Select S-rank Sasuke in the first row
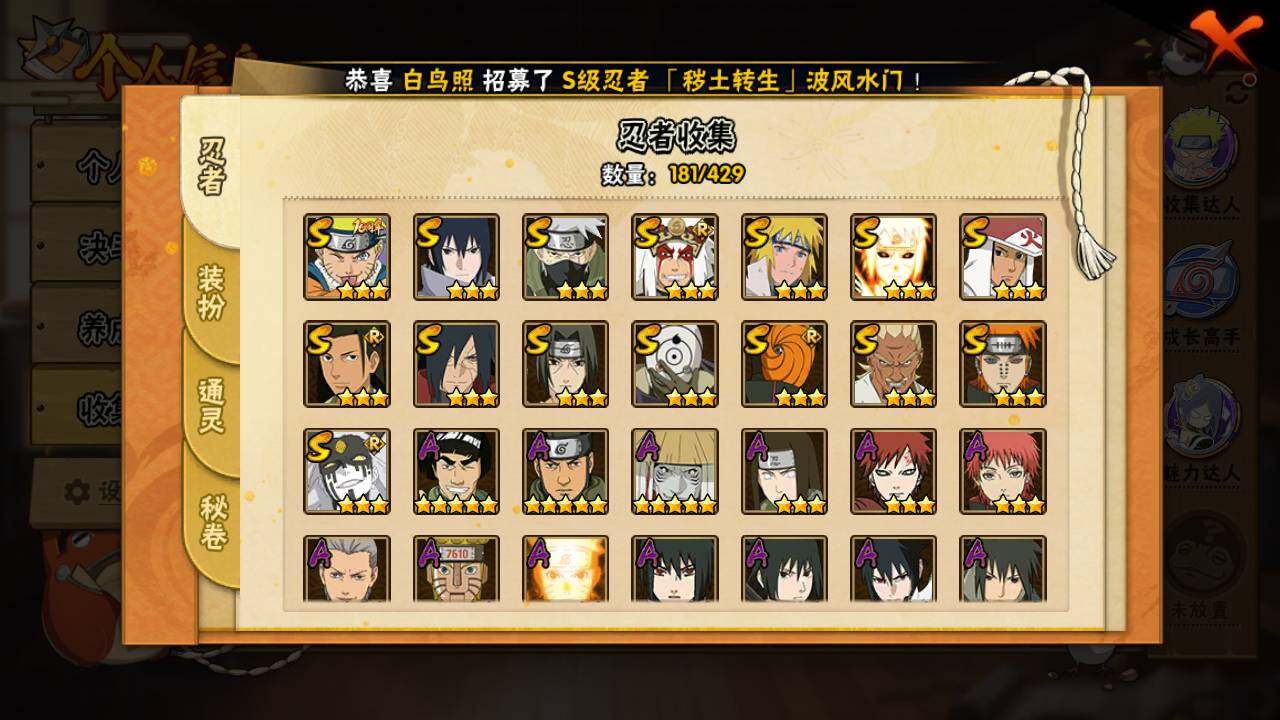The image size is (1280, 720). [x=456, y=257]
